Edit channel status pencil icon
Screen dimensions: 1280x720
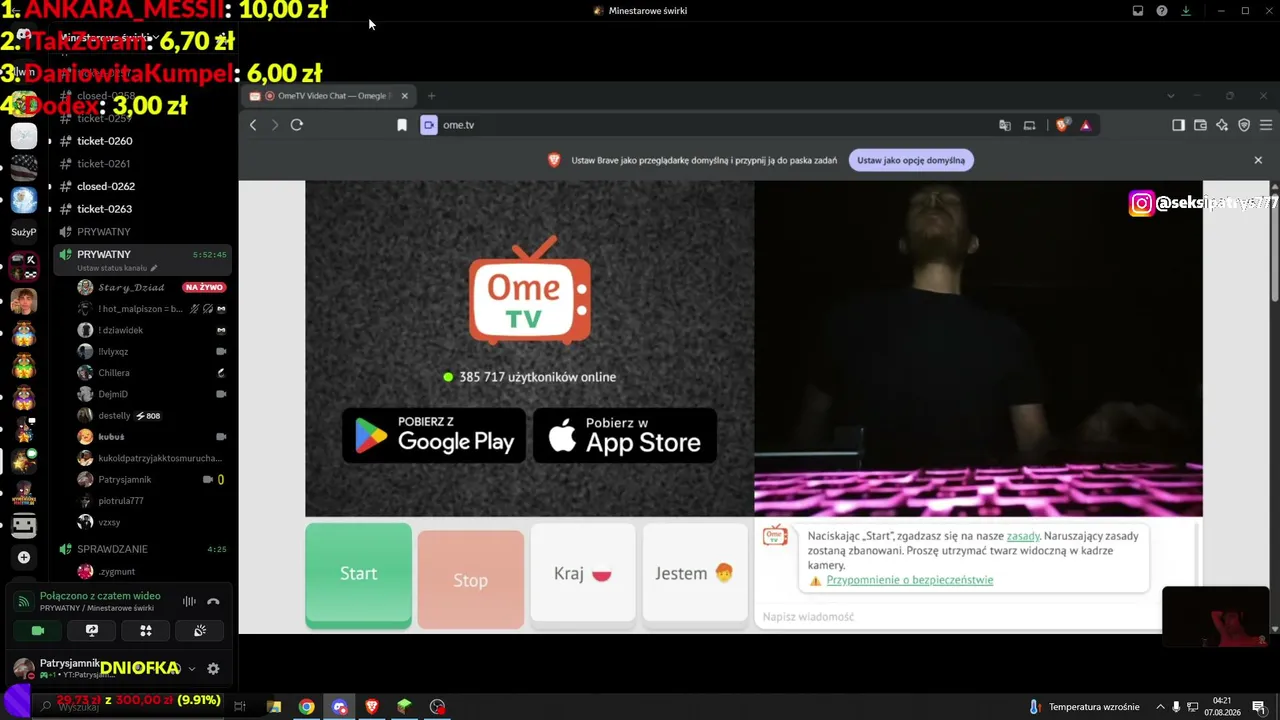154,269
